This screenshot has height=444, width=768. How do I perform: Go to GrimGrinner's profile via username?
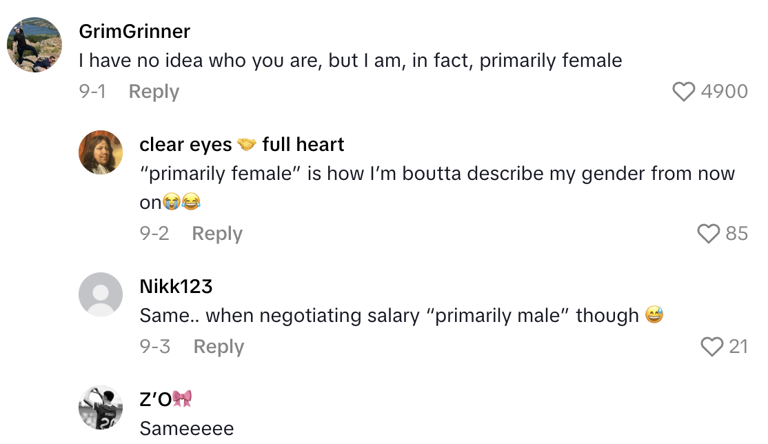[x=134, y=31]
